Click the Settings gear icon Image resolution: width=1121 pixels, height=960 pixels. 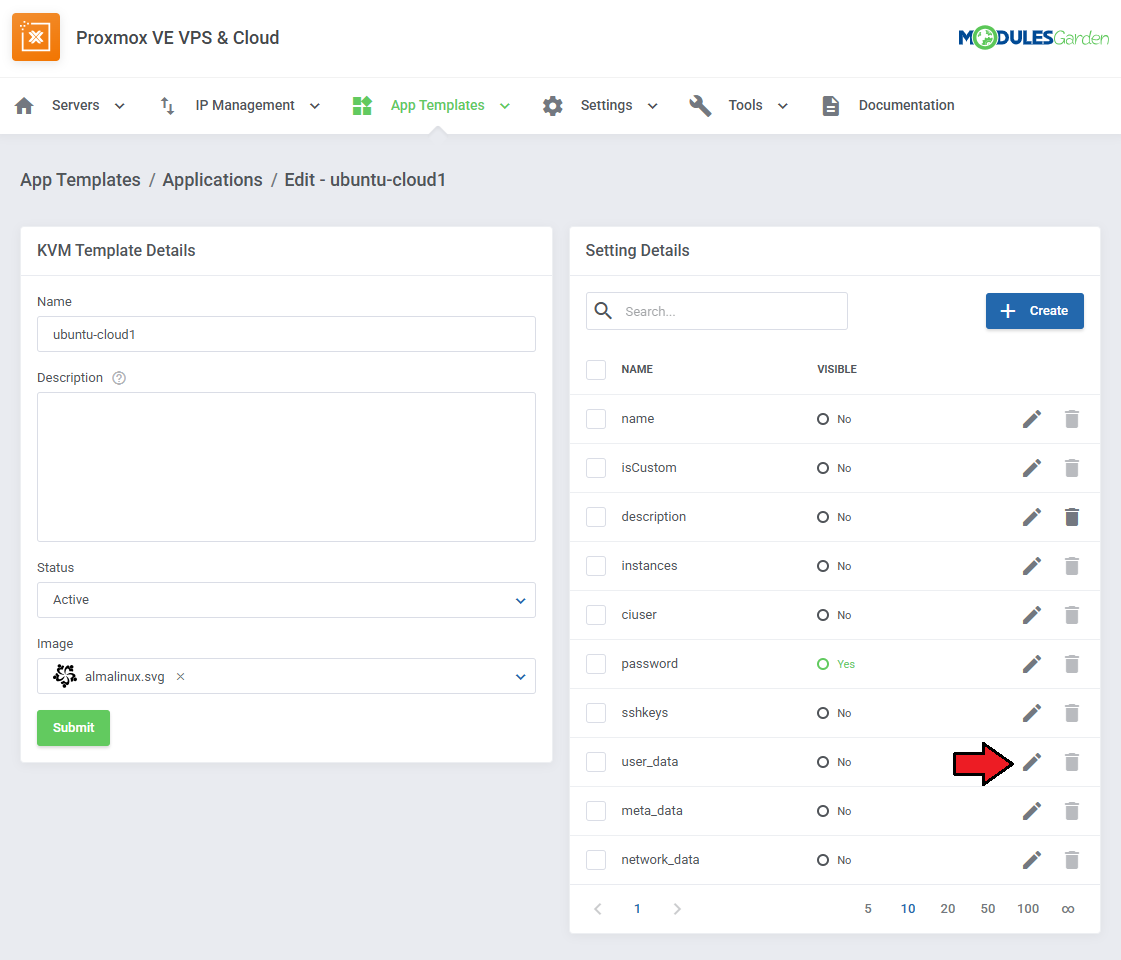[x=553, y=106]
